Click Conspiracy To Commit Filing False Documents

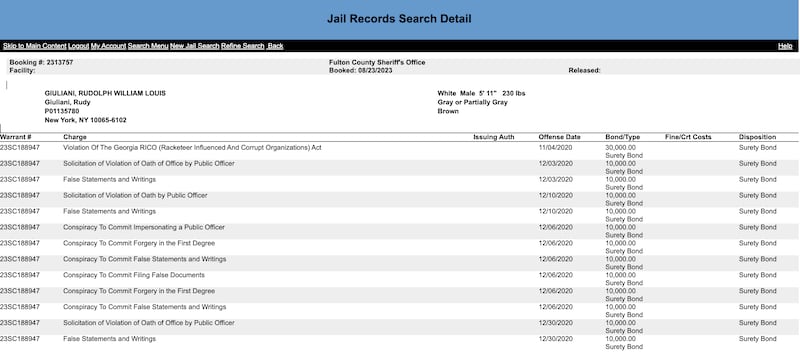pos(134,275)
